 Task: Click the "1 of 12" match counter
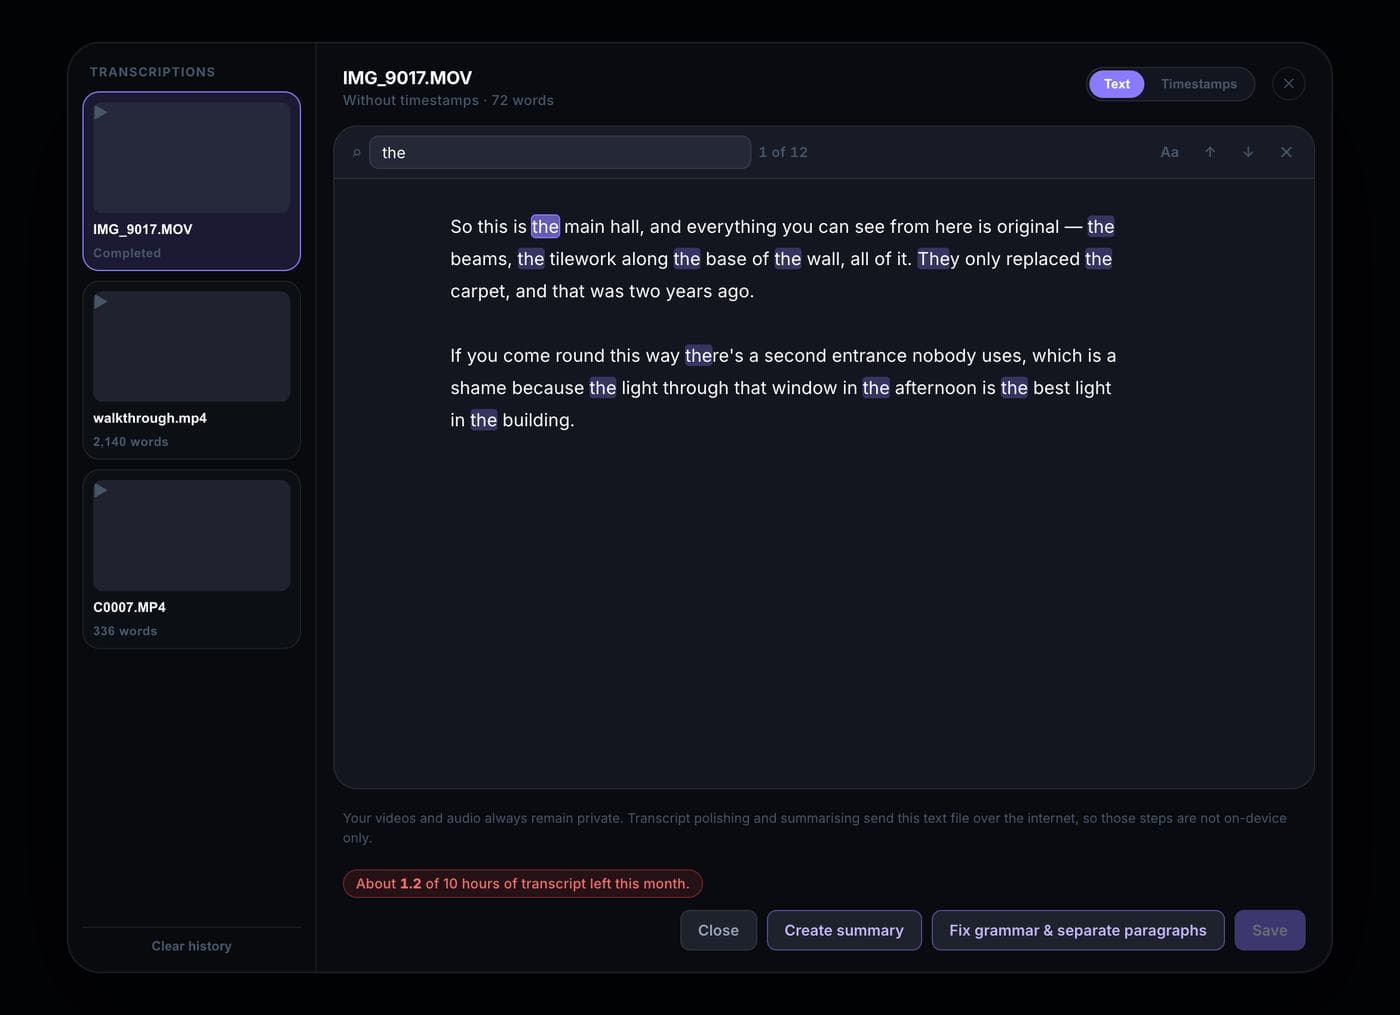(x=783, y=152)
